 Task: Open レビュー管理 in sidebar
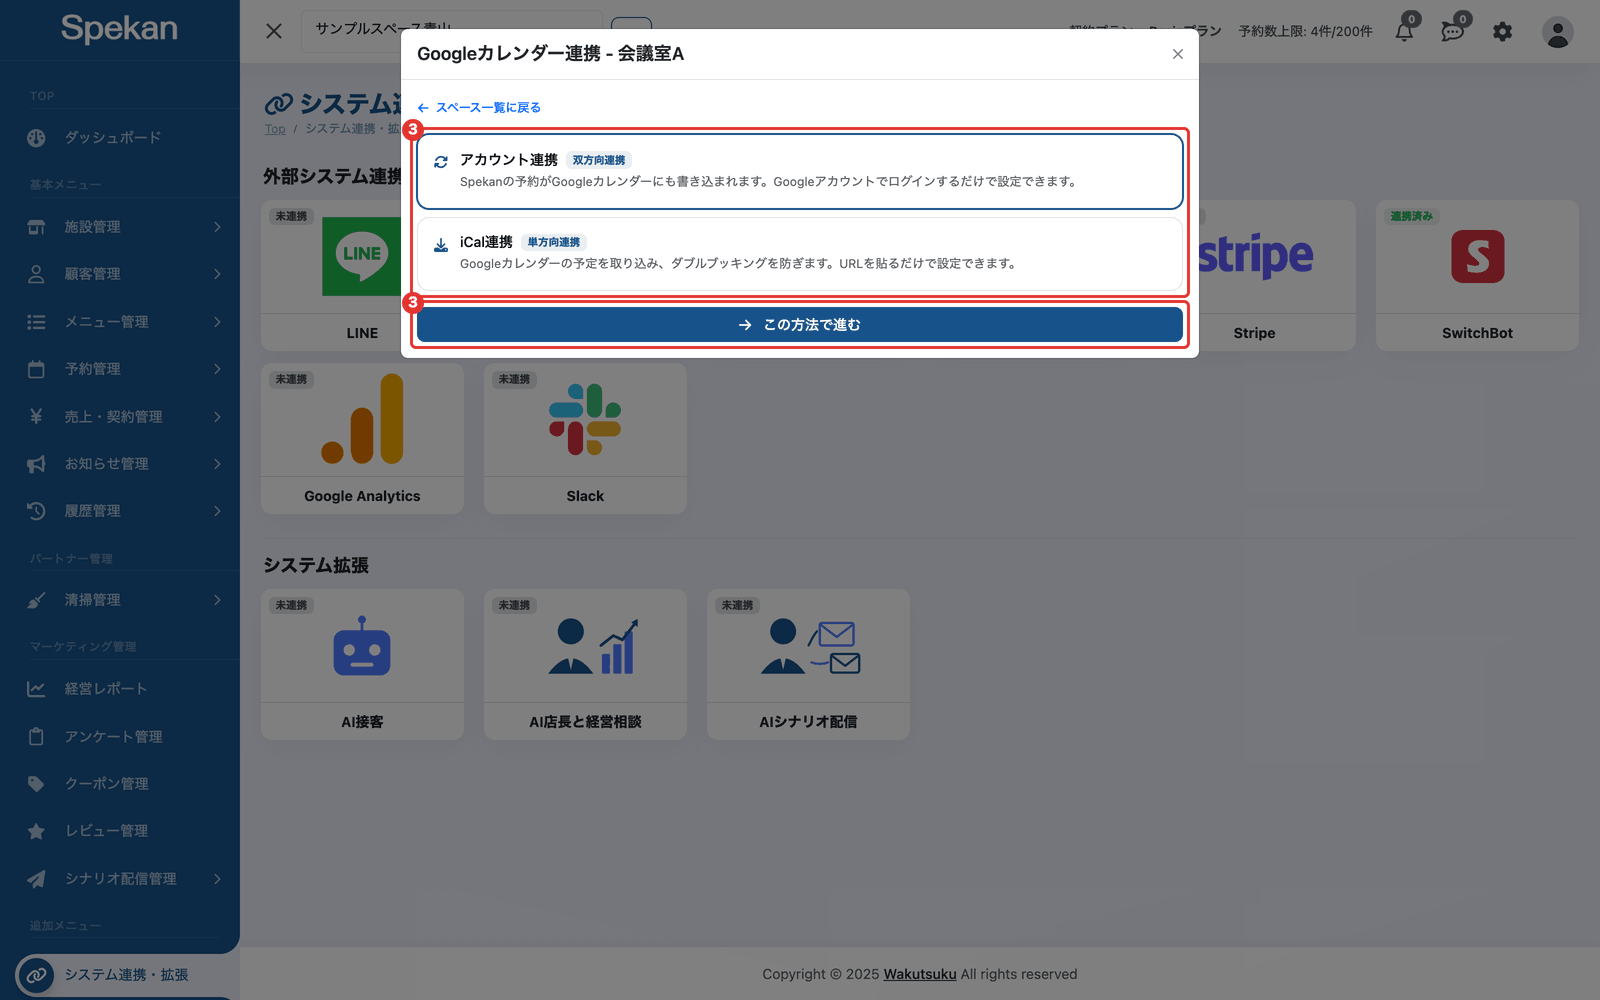pos(120,831)
